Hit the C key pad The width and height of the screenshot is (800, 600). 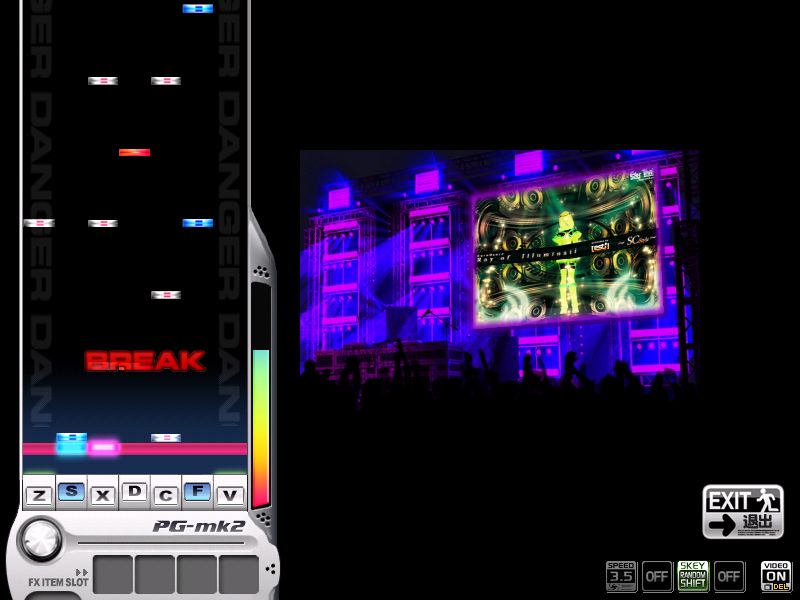pos(166,494)
